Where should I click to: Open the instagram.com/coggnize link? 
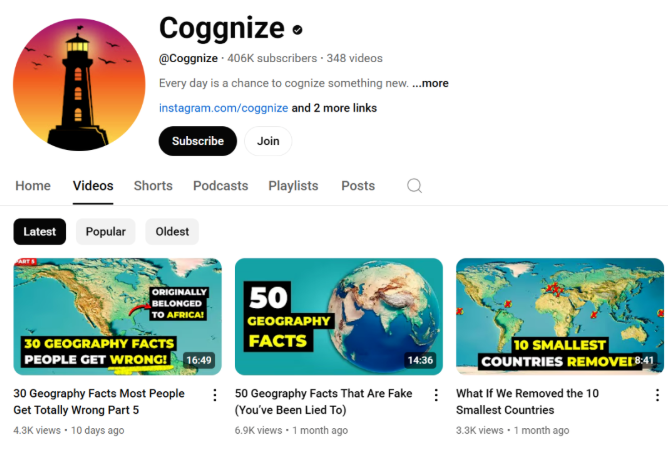coord(224,108)
